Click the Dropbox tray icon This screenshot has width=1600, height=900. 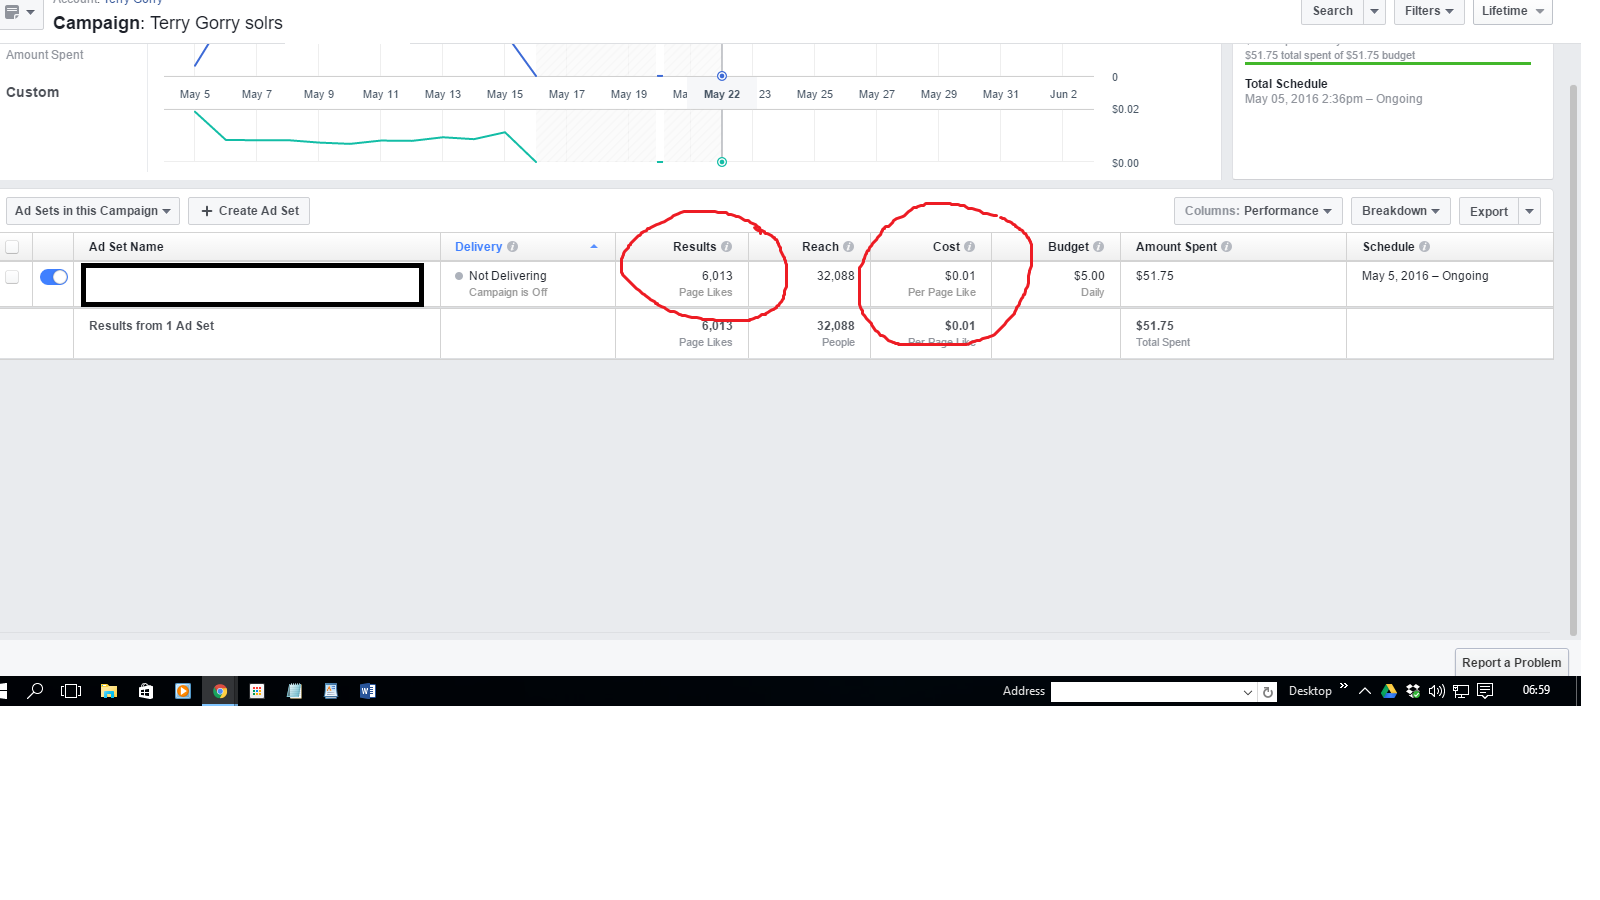1413,690
